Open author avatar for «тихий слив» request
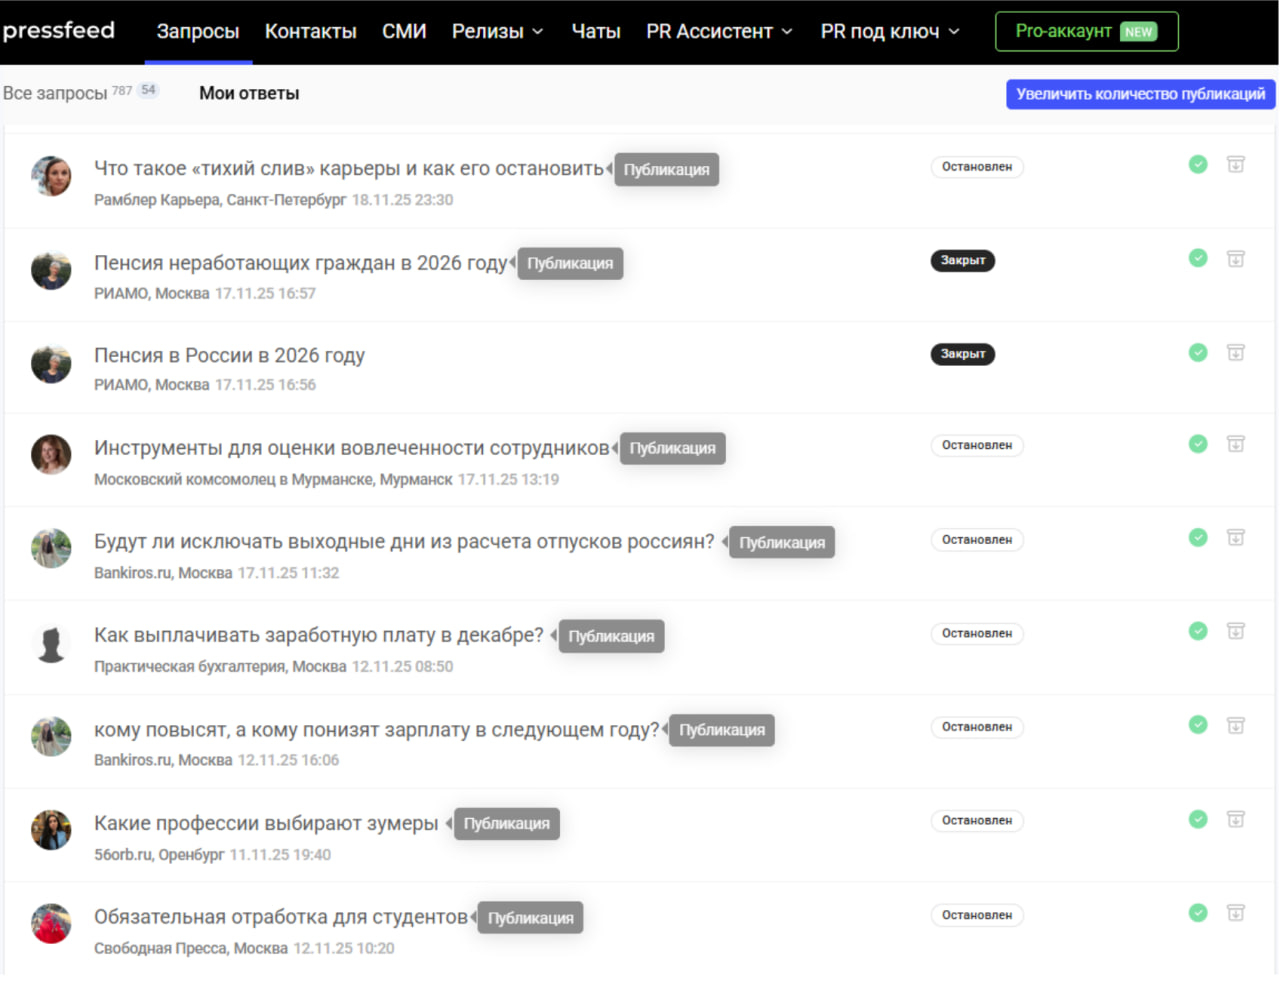This screenshot has width=1280, height=990. coord(51,177)
